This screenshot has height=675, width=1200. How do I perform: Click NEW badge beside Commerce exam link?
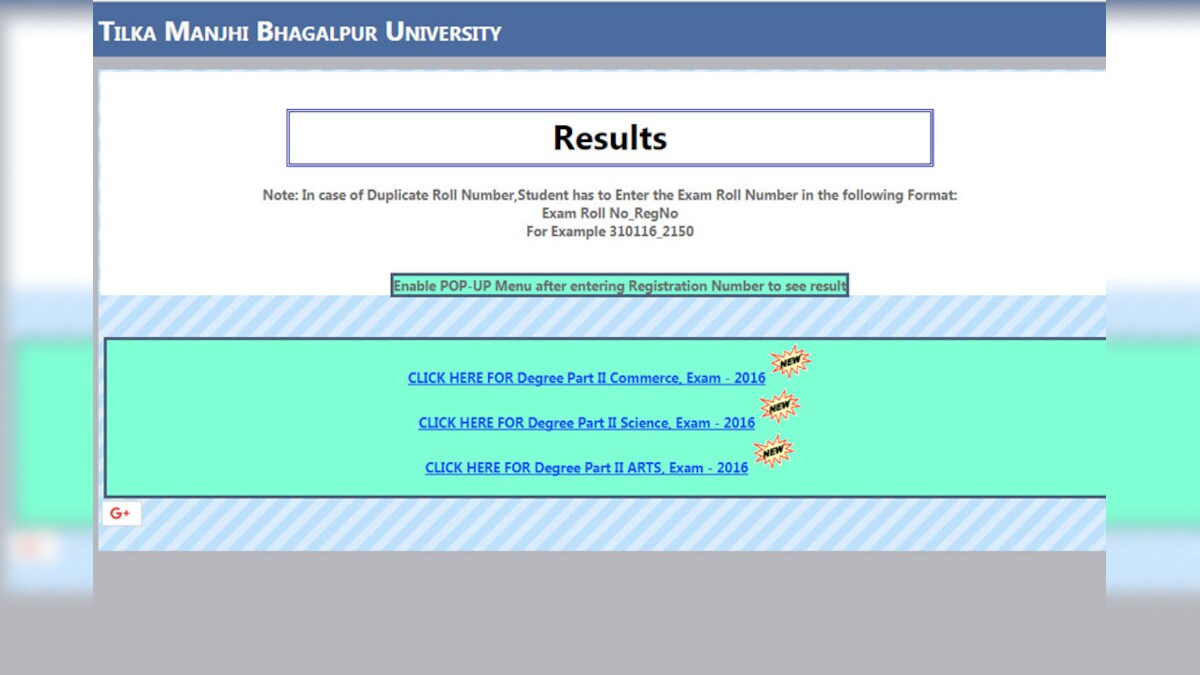(x=790, y=361)
